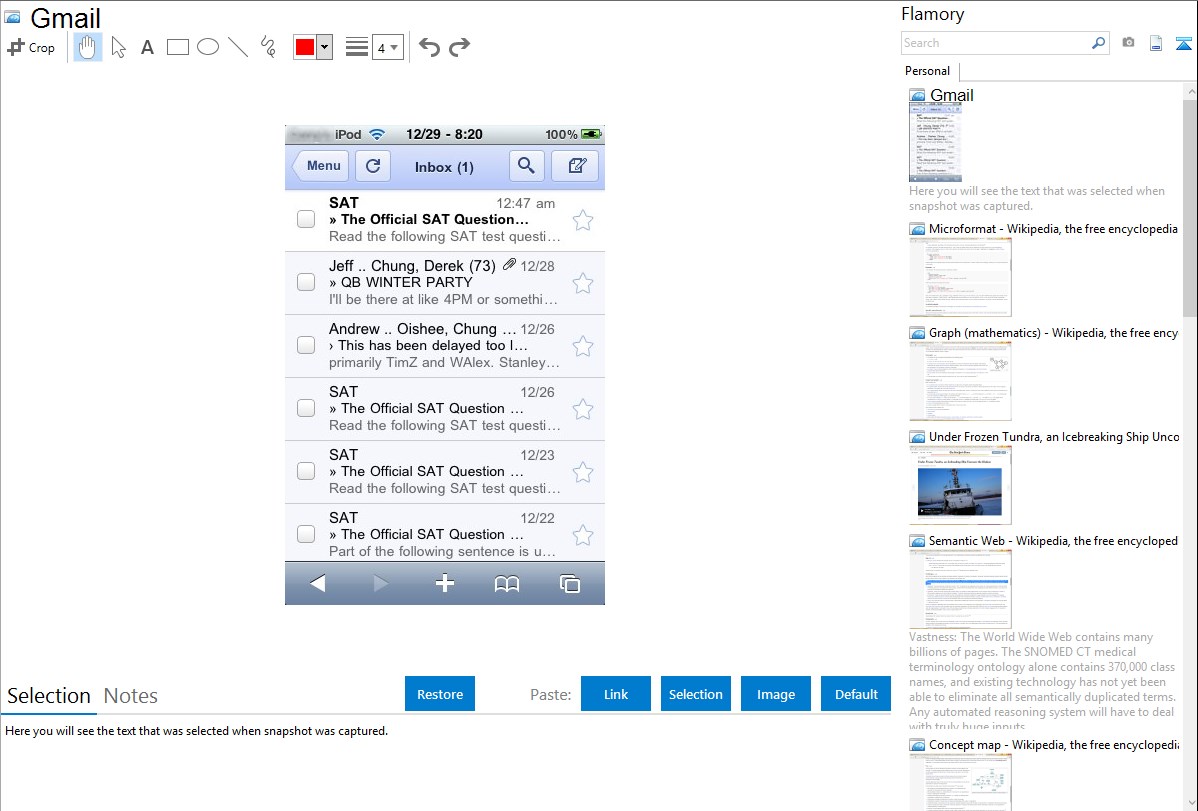Click the blue upload icon in Flamory panel
The image size is (1198, 811).
[1183, 43]
